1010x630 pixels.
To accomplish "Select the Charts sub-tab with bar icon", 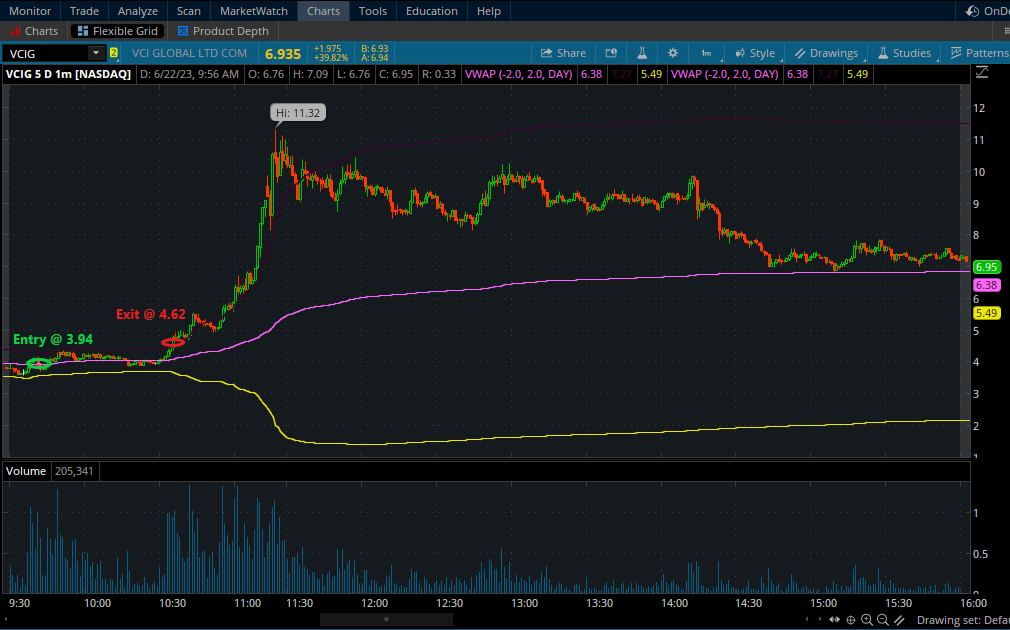I will [x=34, y=31].
